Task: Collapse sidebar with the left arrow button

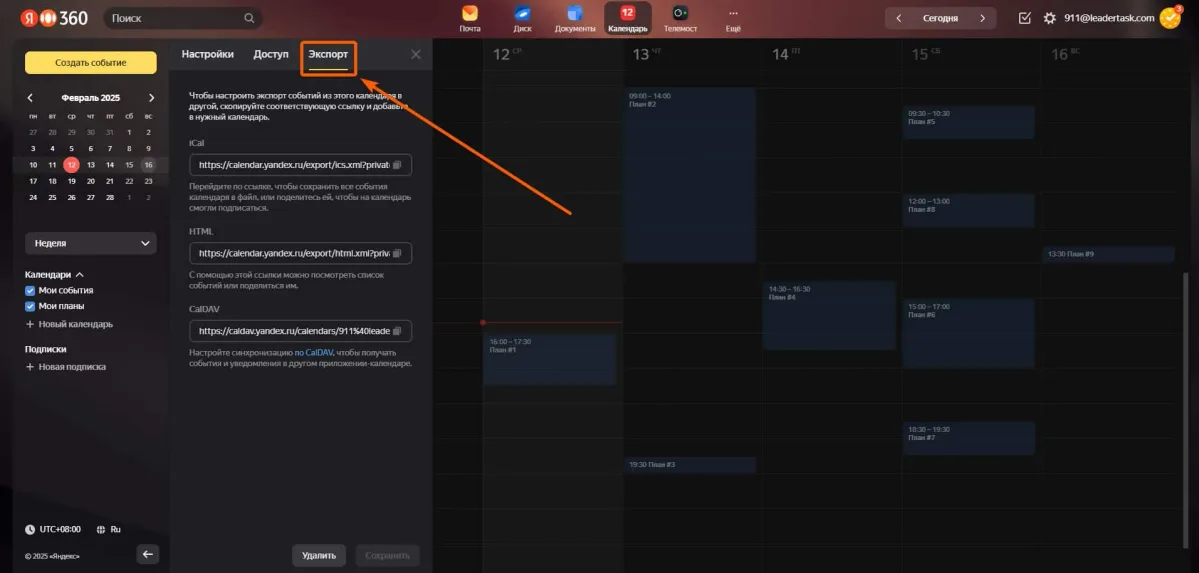Action: [x=148, y=554]
